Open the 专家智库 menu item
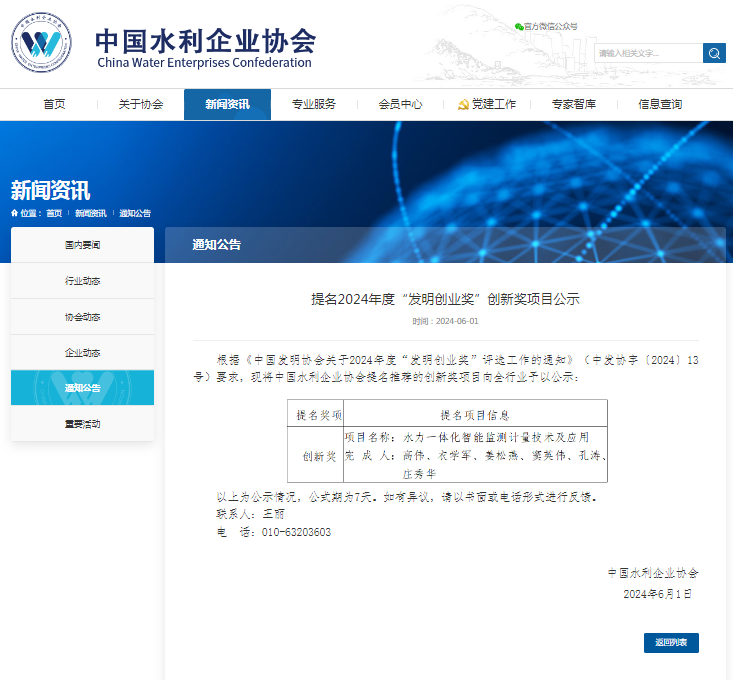The width and height of the screenshot is (733, 680). click(x=574, y=104)
